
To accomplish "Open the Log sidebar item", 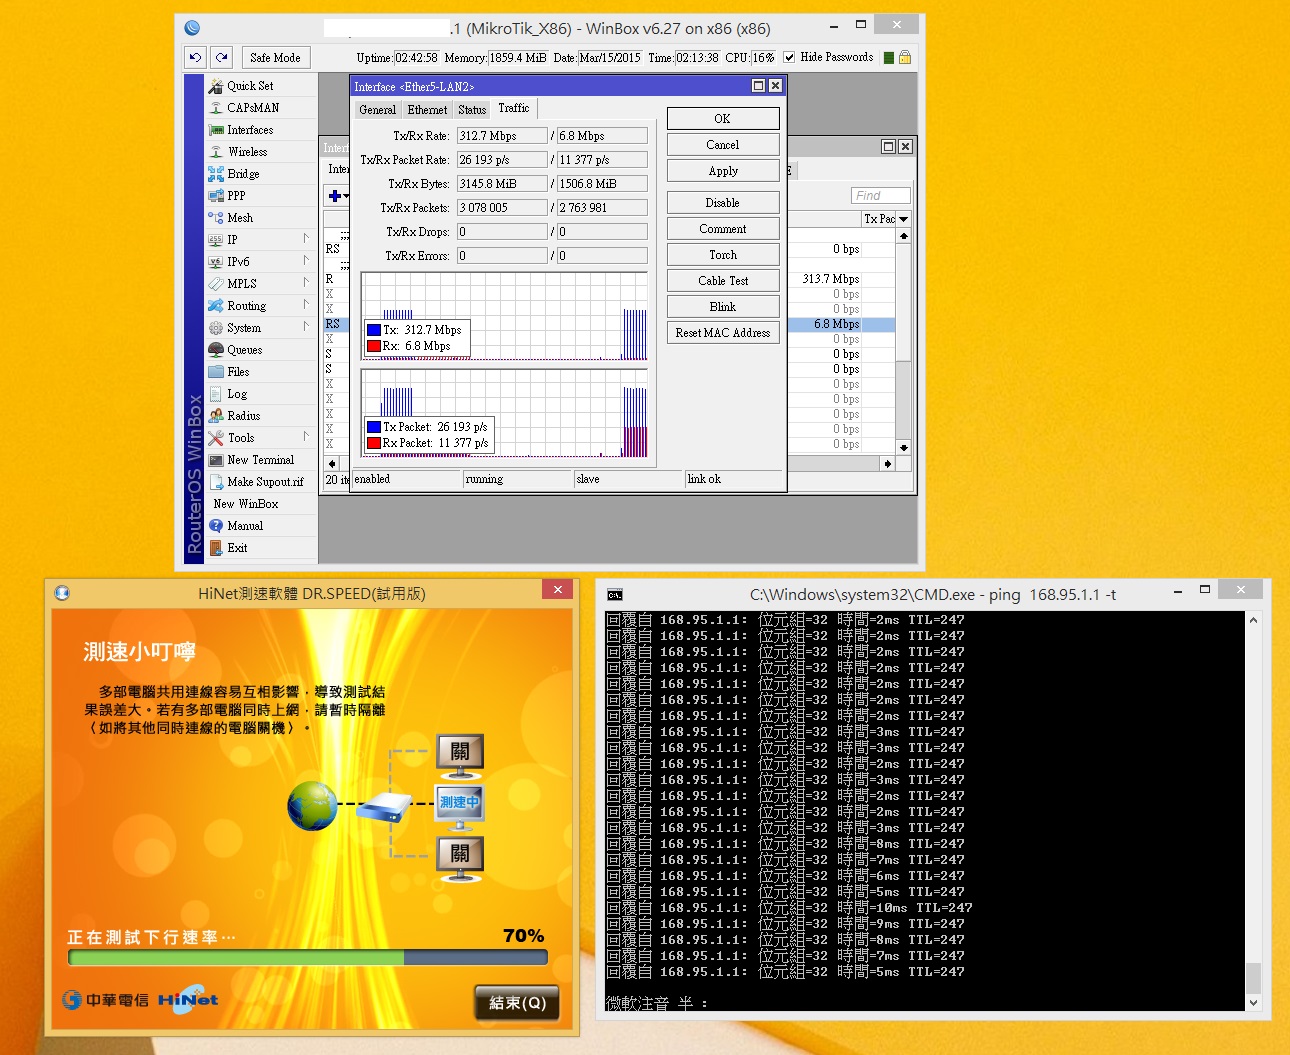I will (261, 394).
